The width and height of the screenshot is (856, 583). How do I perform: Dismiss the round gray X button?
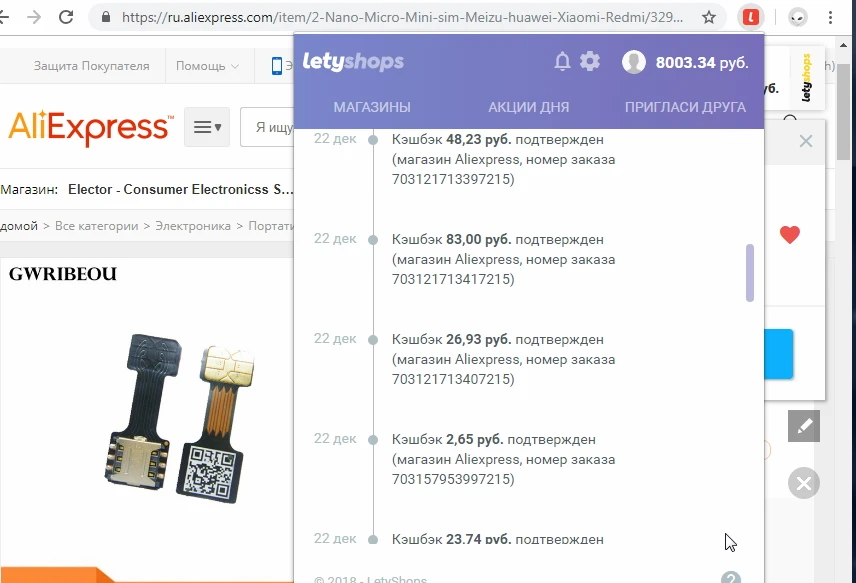(x=804, y=483)
